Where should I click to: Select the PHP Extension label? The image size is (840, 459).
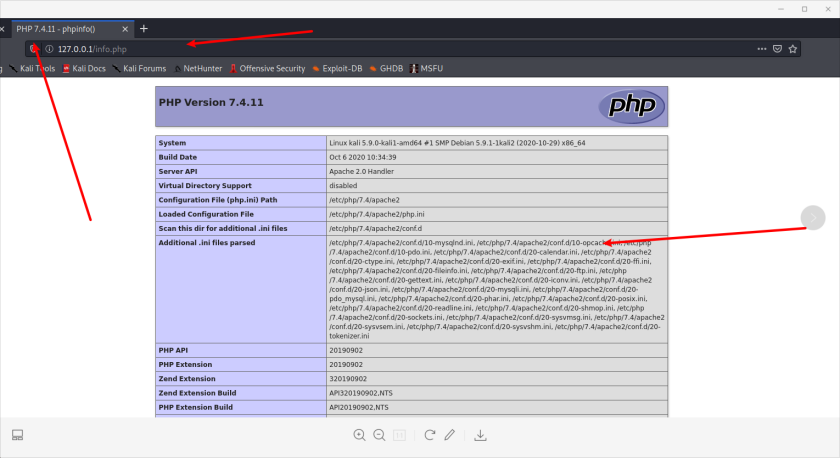pyautogui.click(x=185, y=365)
